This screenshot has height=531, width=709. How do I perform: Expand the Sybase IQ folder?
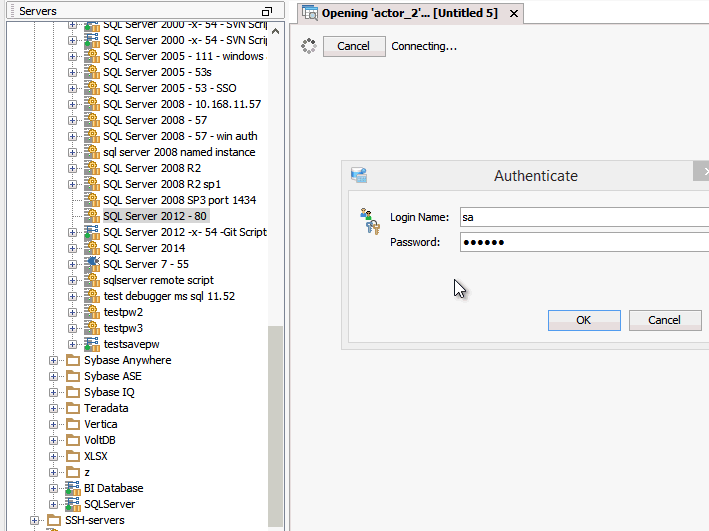point(53,392)
